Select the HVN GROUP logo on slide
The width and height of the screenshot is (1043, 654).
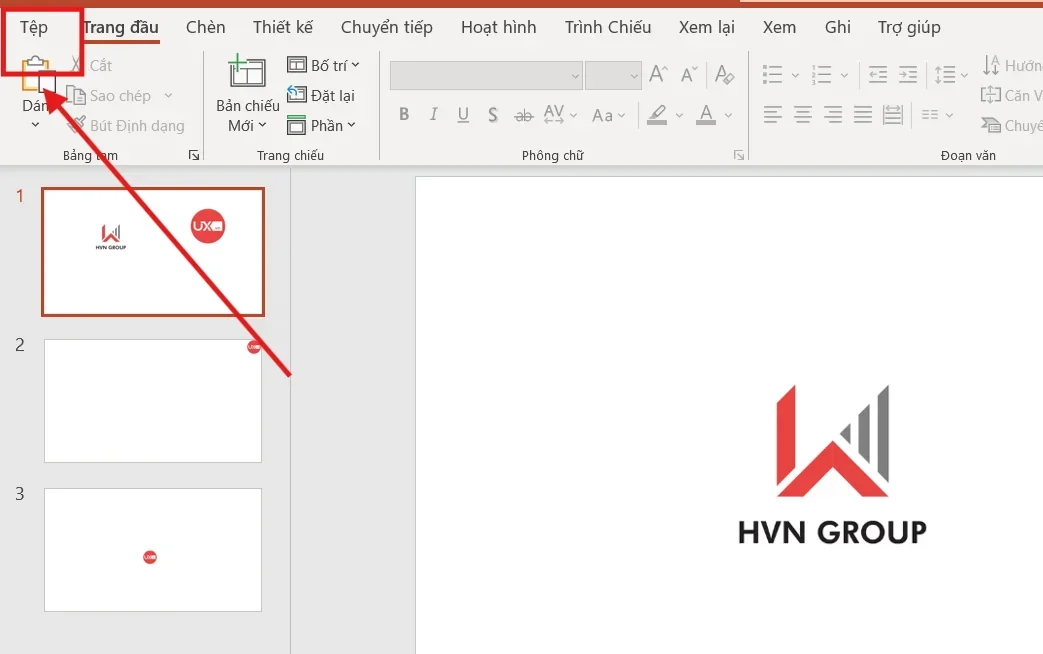click(x=832, y=464)
